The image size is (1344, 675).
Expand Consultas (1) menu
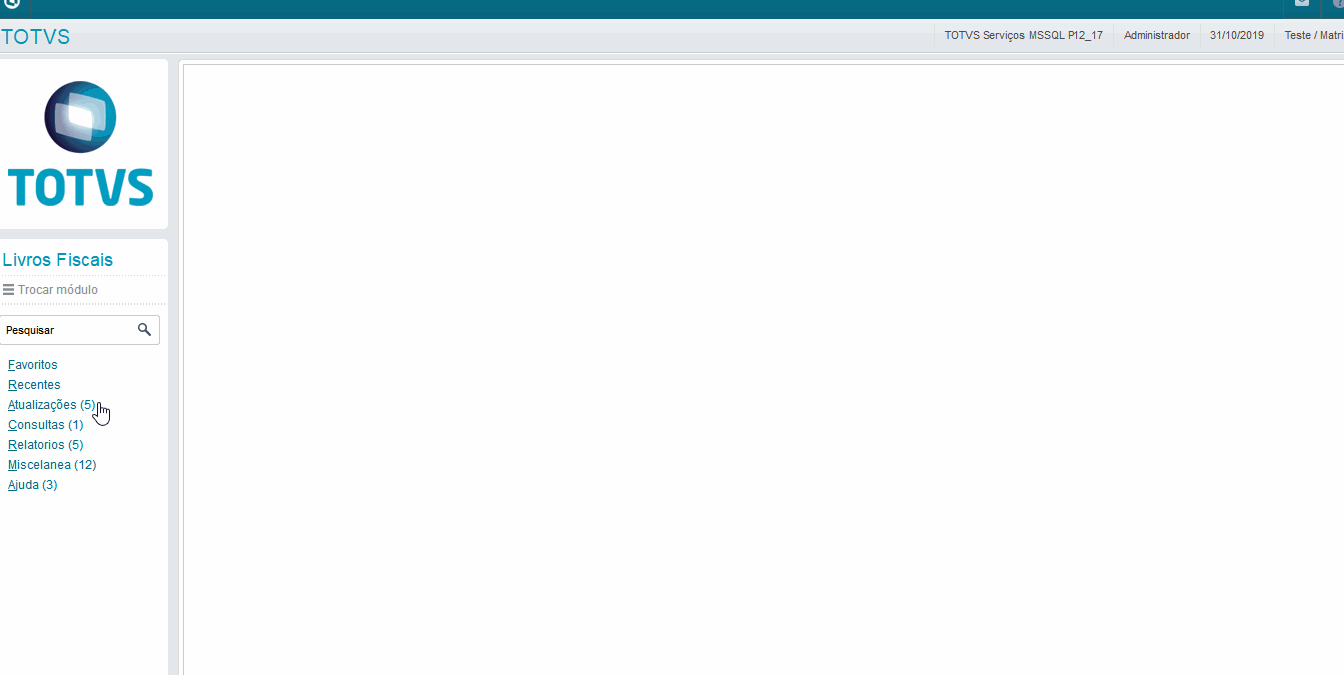pyautogui.click(x=46, y=425)
